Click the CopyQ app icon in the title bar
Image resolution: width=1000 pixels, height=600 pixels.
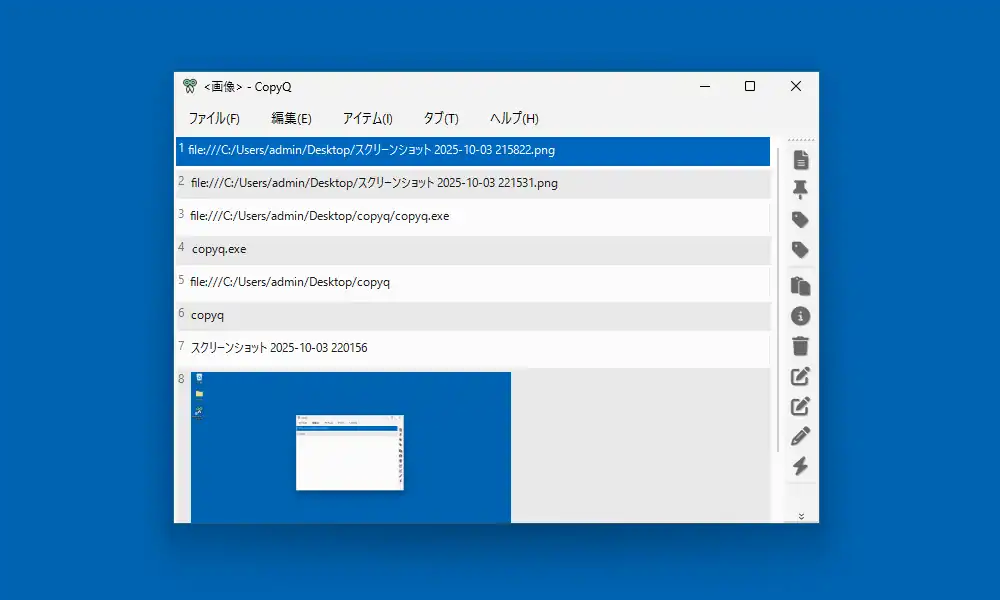tap(190, 87)
